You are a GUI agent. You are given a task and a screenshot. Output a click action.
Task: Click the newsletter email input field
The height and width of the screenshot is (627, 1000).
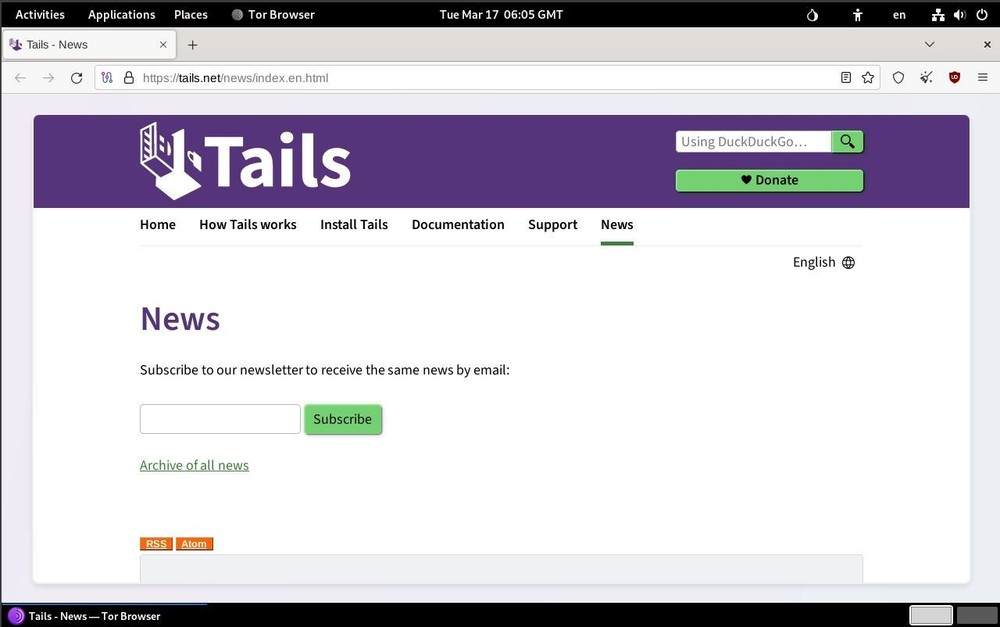coord(219,419)
